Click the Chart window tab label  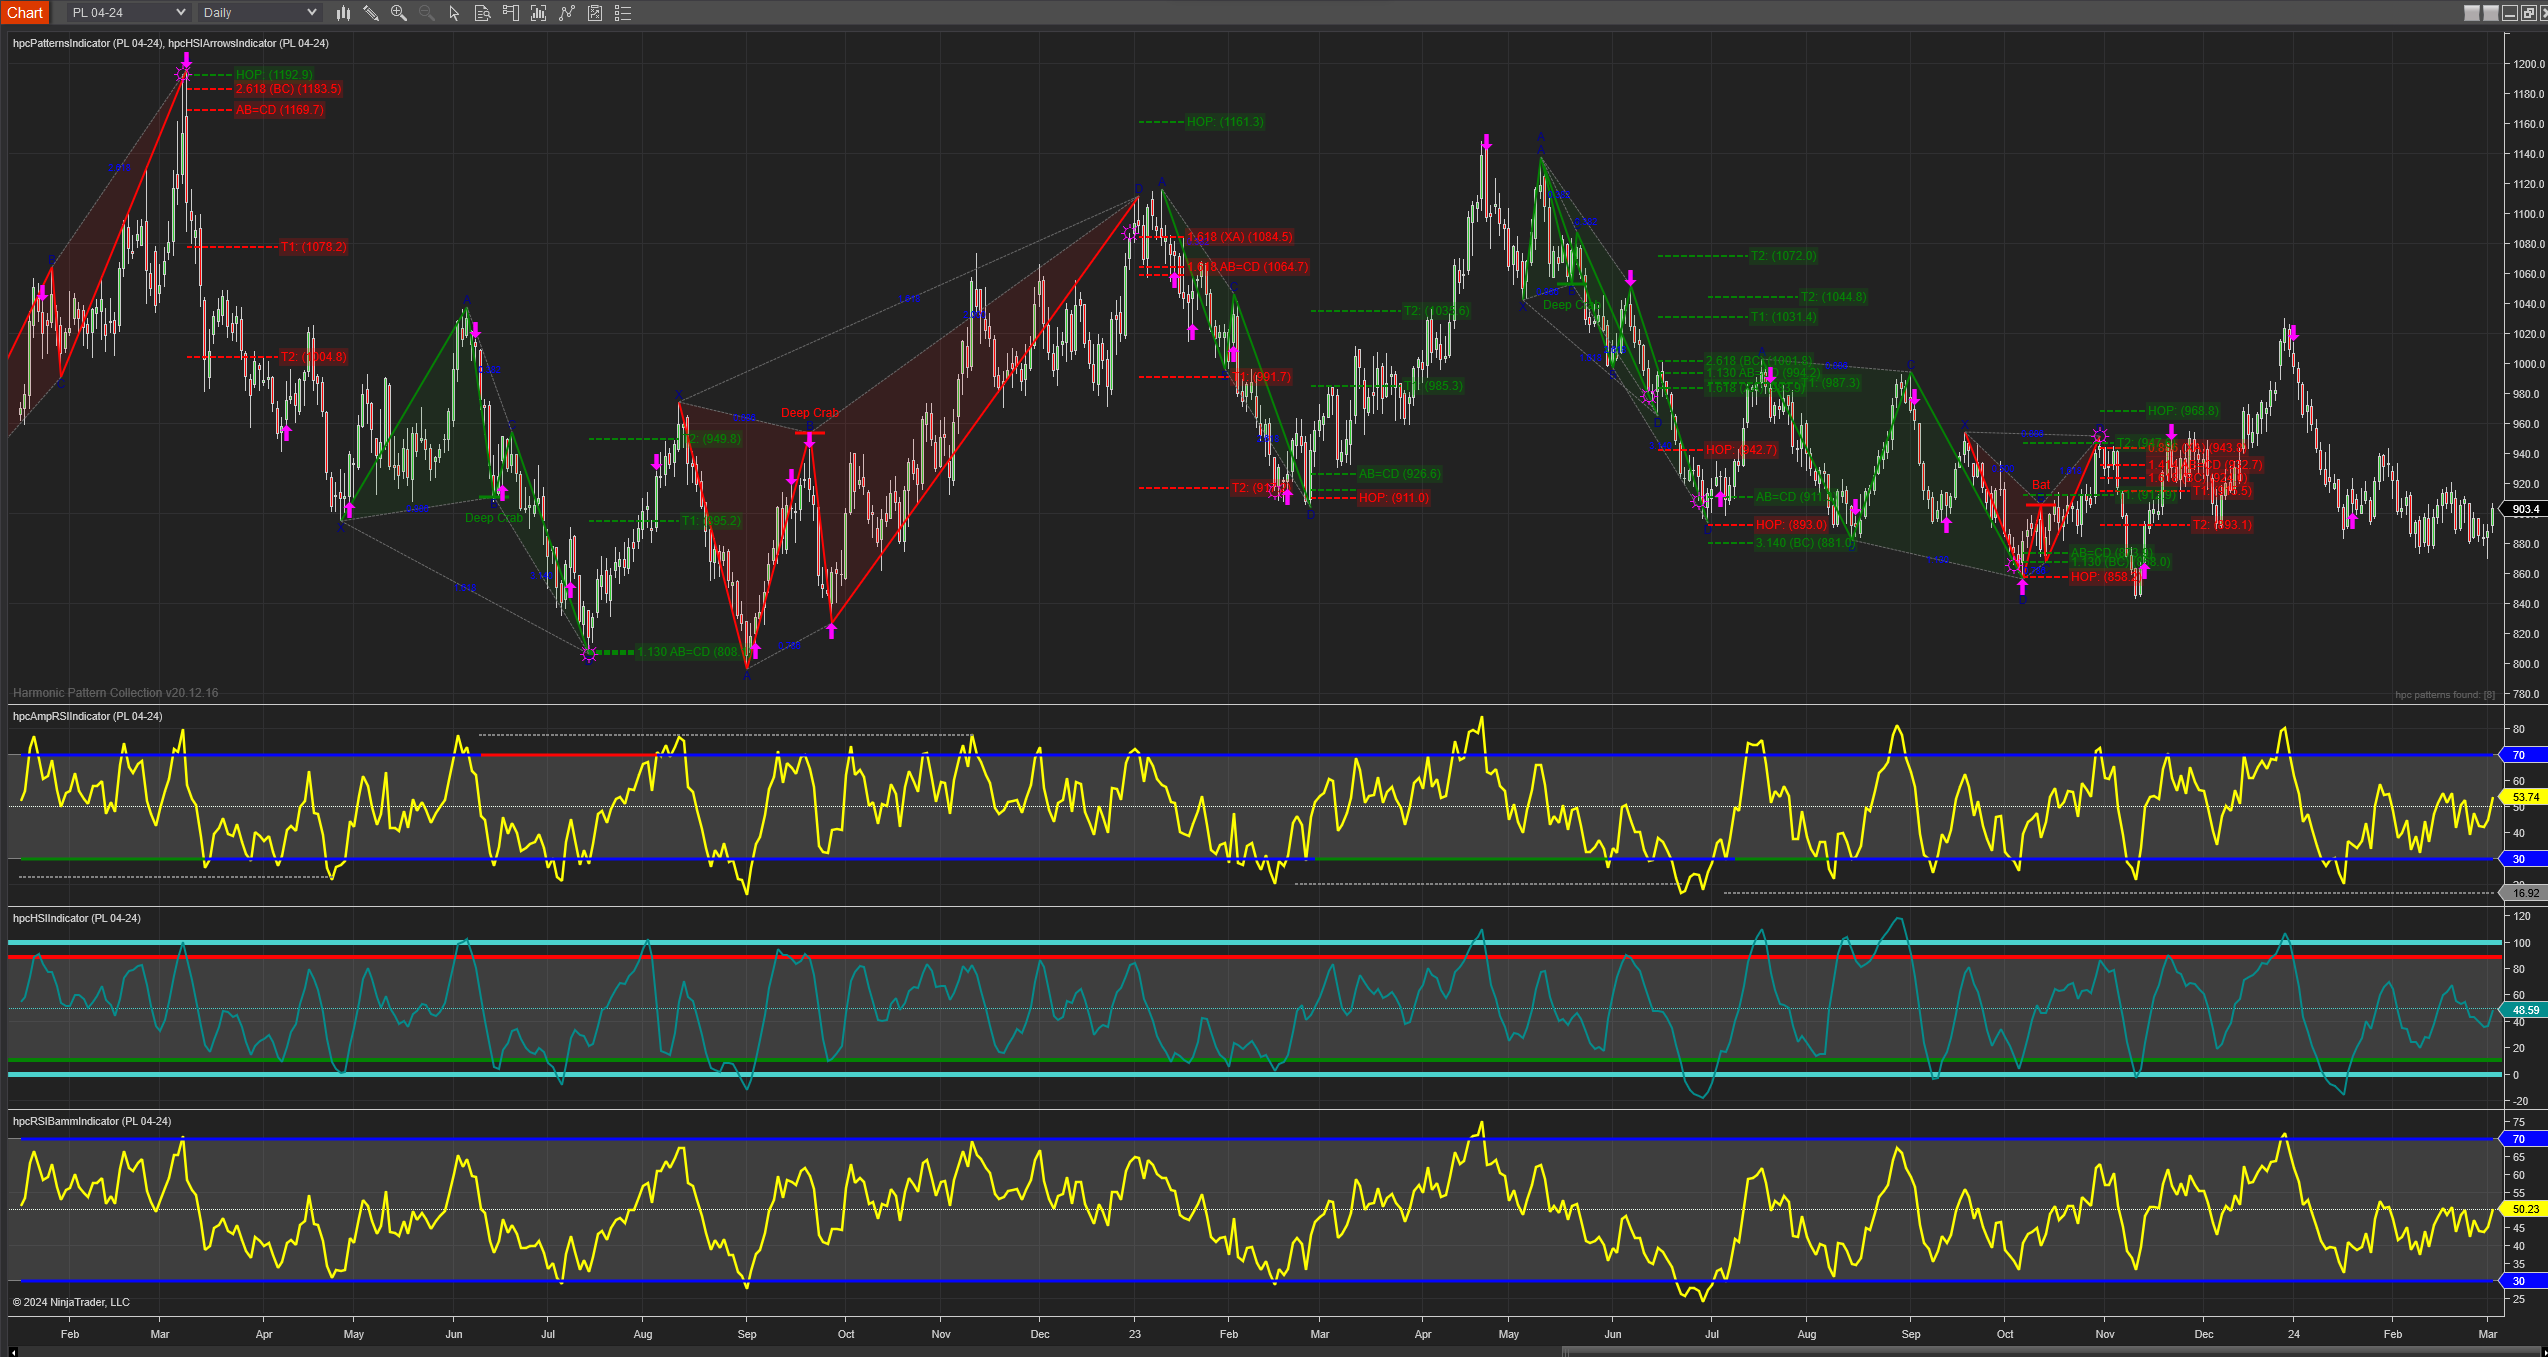(25, 13)
